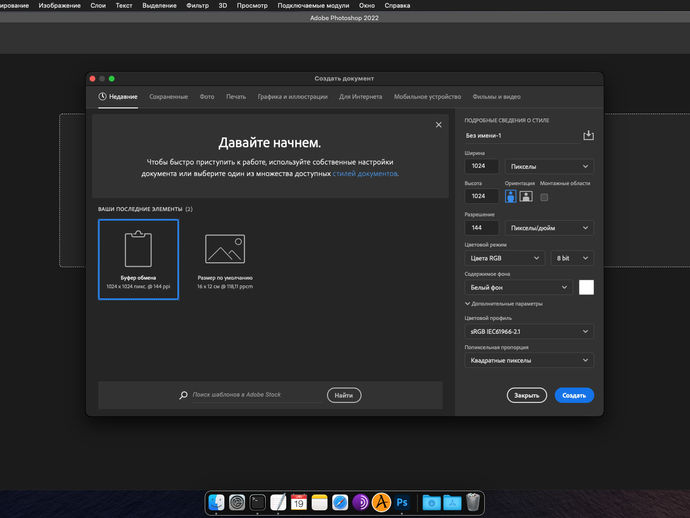Open Terminal from the dock
Viewport: 690px width, 518px height.
coord(257,502)
